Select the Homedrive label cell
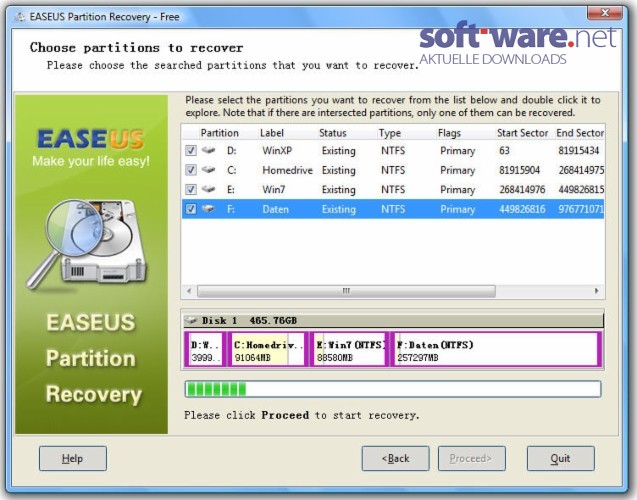Screen dimensions: 637x500 [287, 170]
